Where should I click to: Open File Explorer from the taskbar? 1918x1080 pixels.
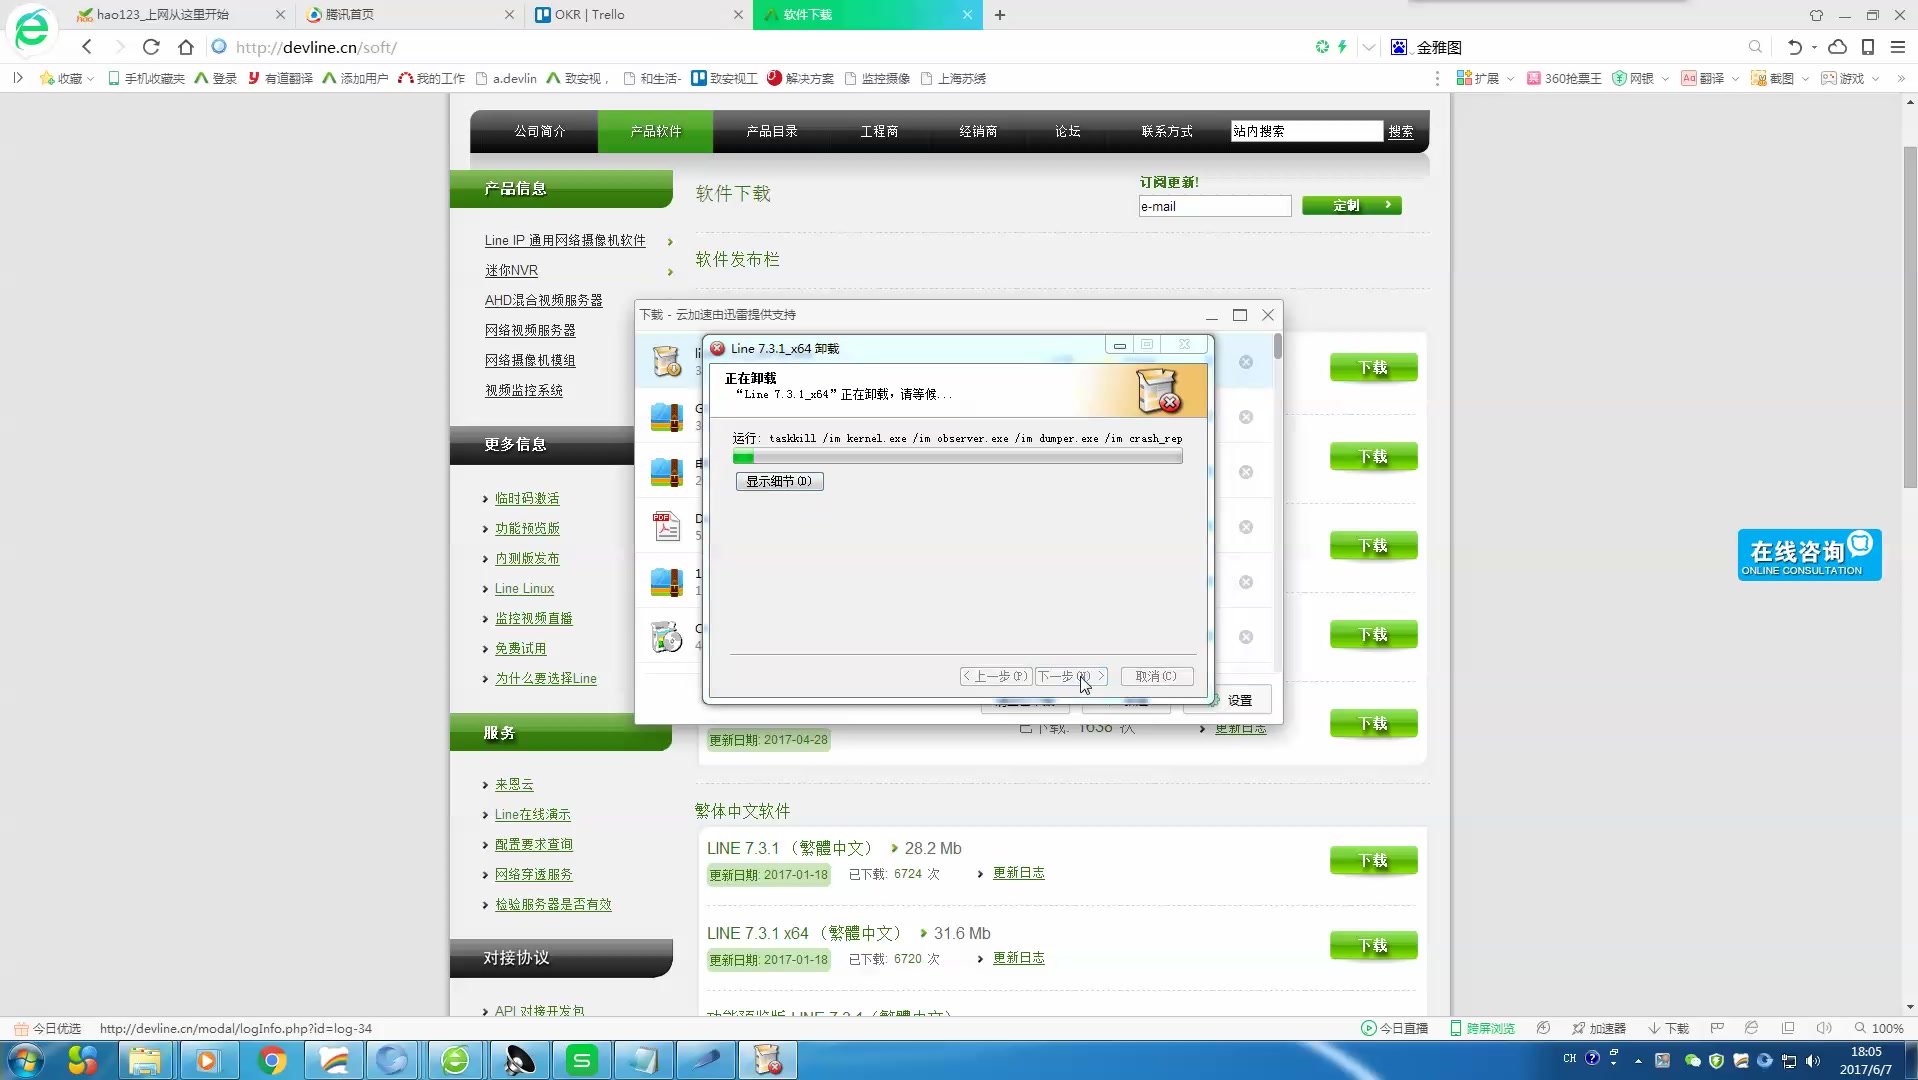[x=145, y=1060]
